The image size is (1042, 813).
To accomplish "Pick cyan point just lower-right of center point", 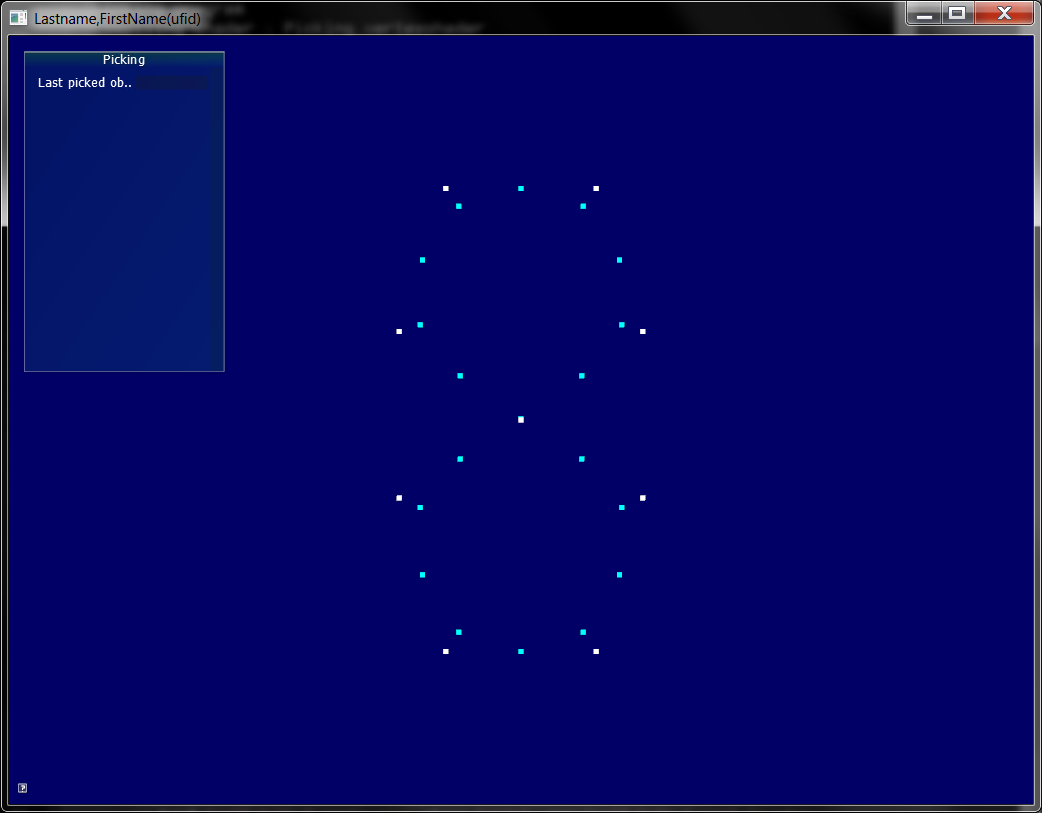I will [x=581, y=459].
